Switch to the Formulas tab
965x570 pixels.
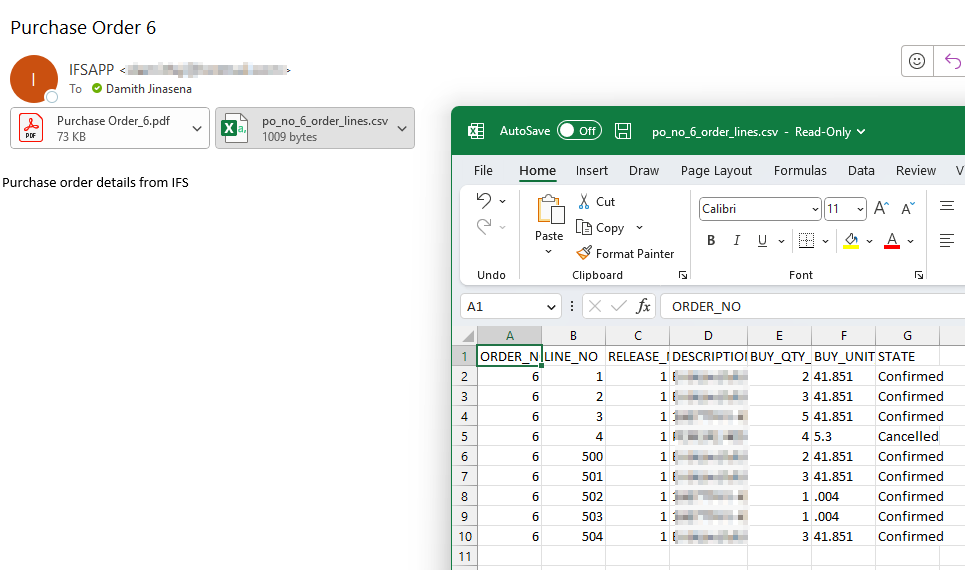point(800,171)
